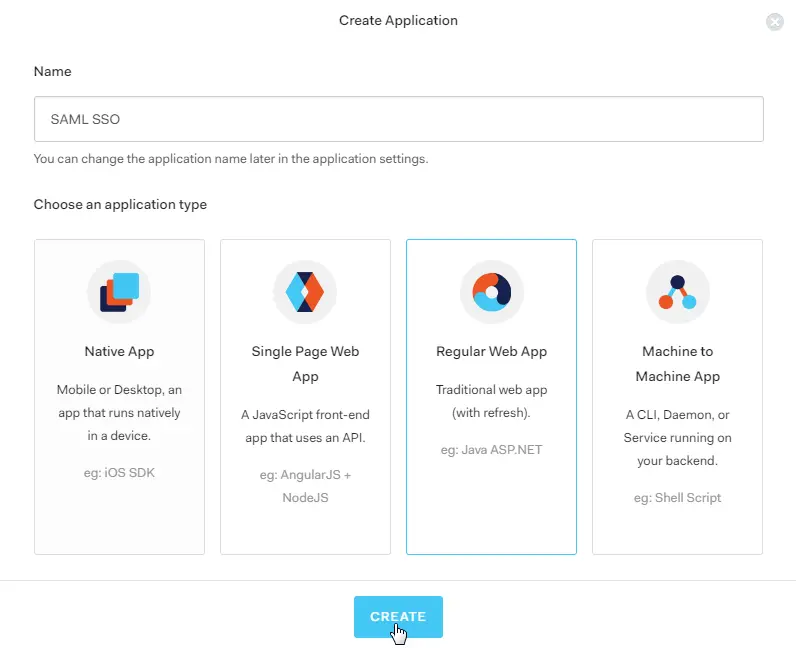Click the Native App stacked squares icon
The height and width of the screenshot is (648, 796).
click(x=119, y=292)
